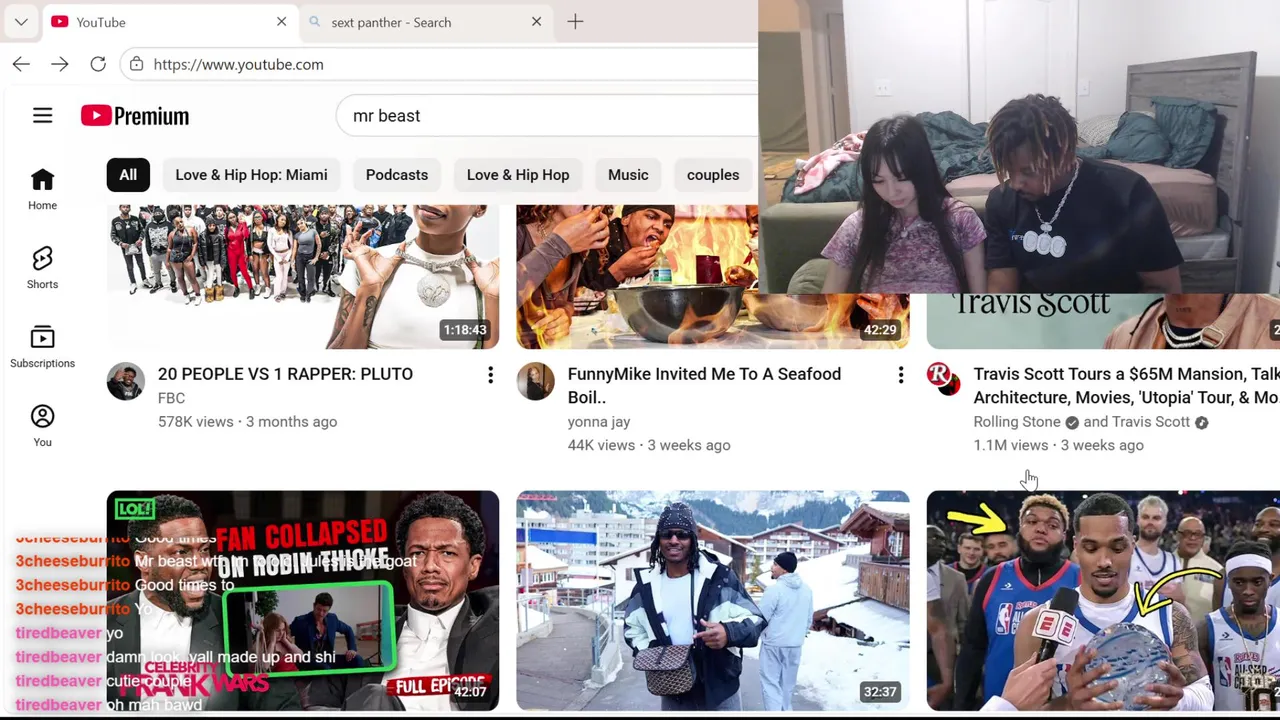This screenshot has width=1280, height=720.
Task: Open title 20 PEOPLE VS 1 RAPPER: PLUTO
Action: pos(285,374)
